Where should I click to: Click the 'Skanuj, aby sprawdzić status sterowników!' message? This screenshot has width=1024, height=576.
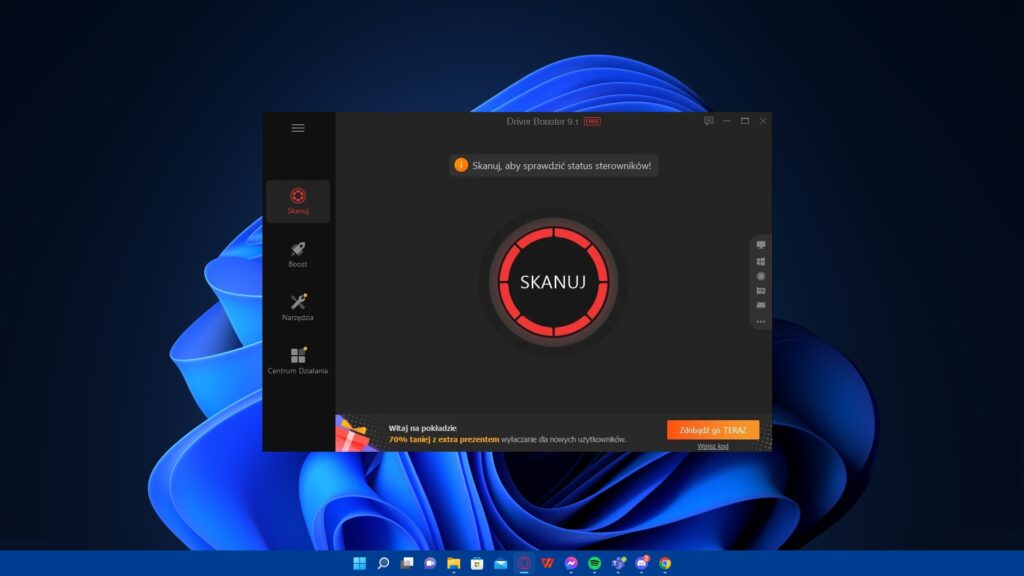coord(562,166)
